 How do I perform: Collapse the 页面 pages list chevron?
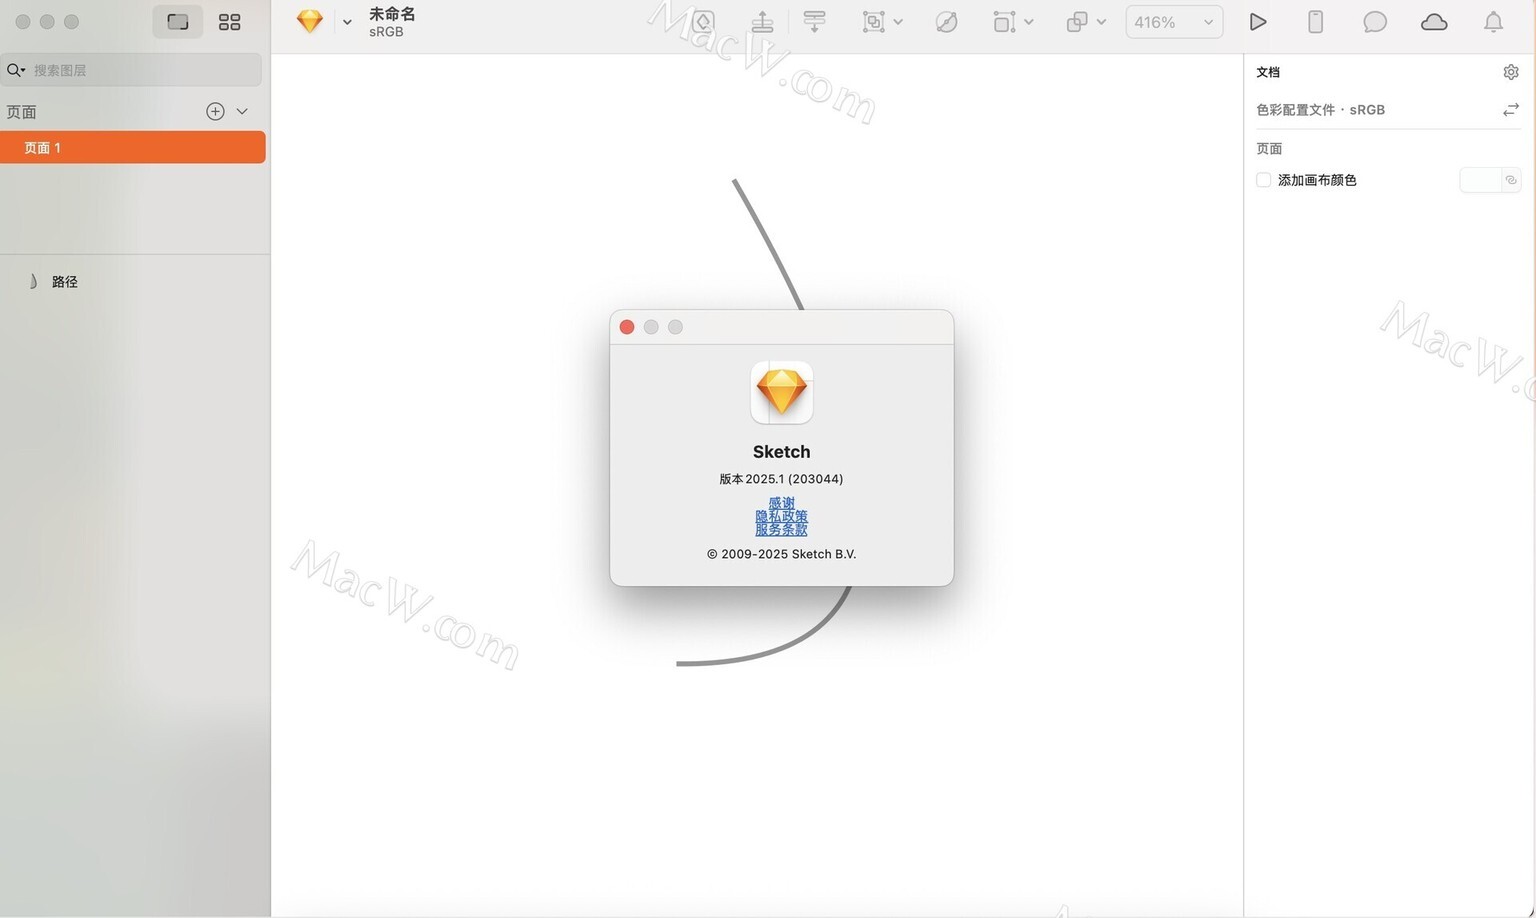(242, 111)
